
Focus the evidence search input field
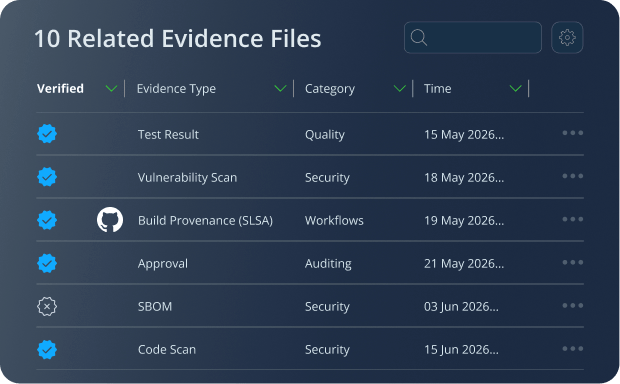click(x=473, y=38)
